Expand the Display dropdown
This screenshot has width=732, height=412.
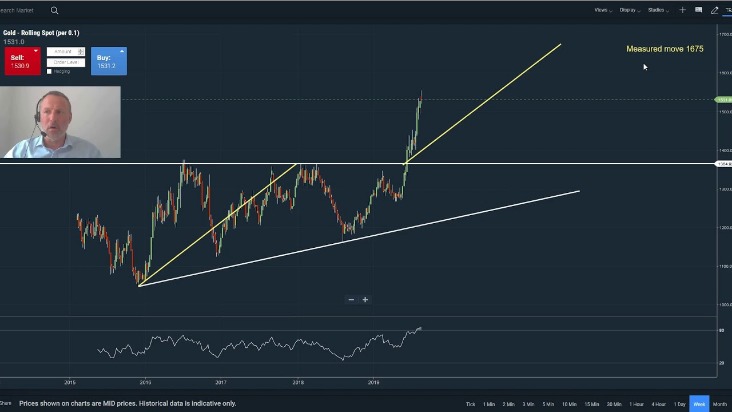(630, 10)
